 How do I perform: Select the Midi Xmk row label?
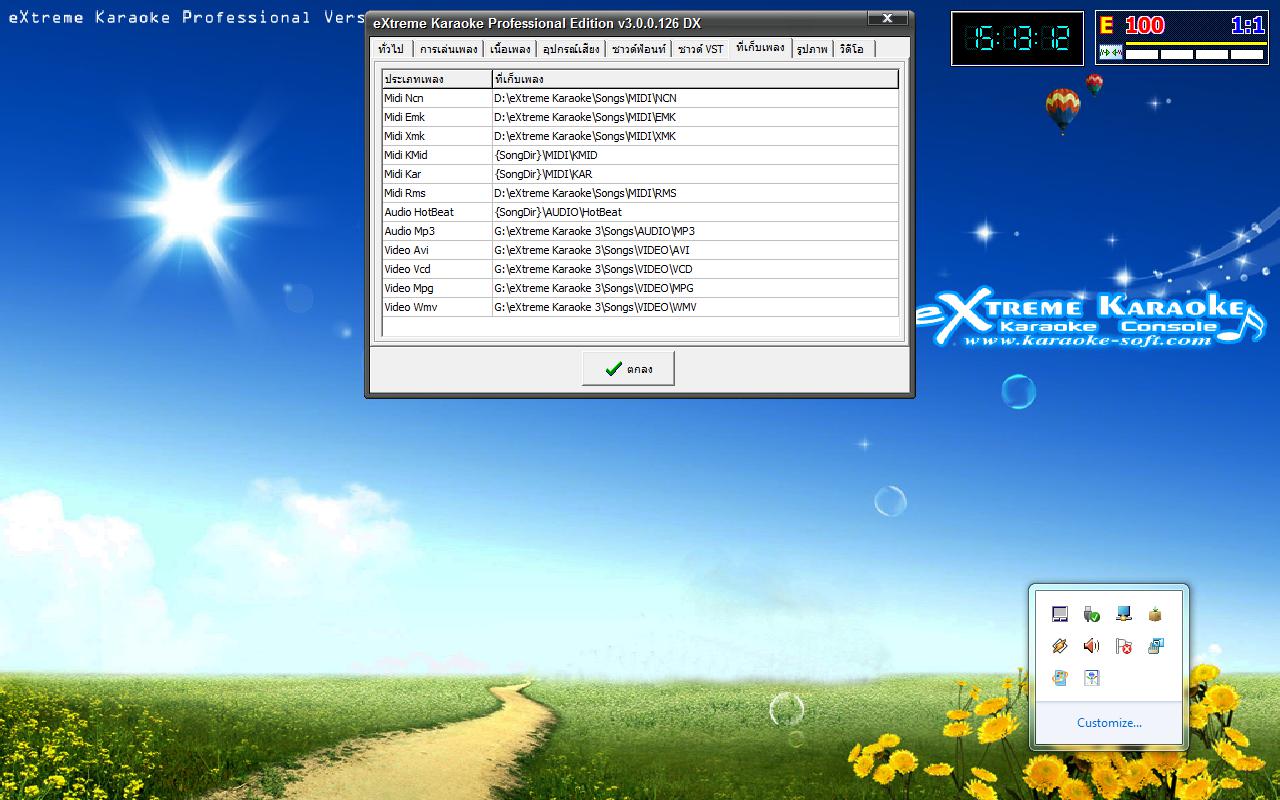tap(437, 136)
